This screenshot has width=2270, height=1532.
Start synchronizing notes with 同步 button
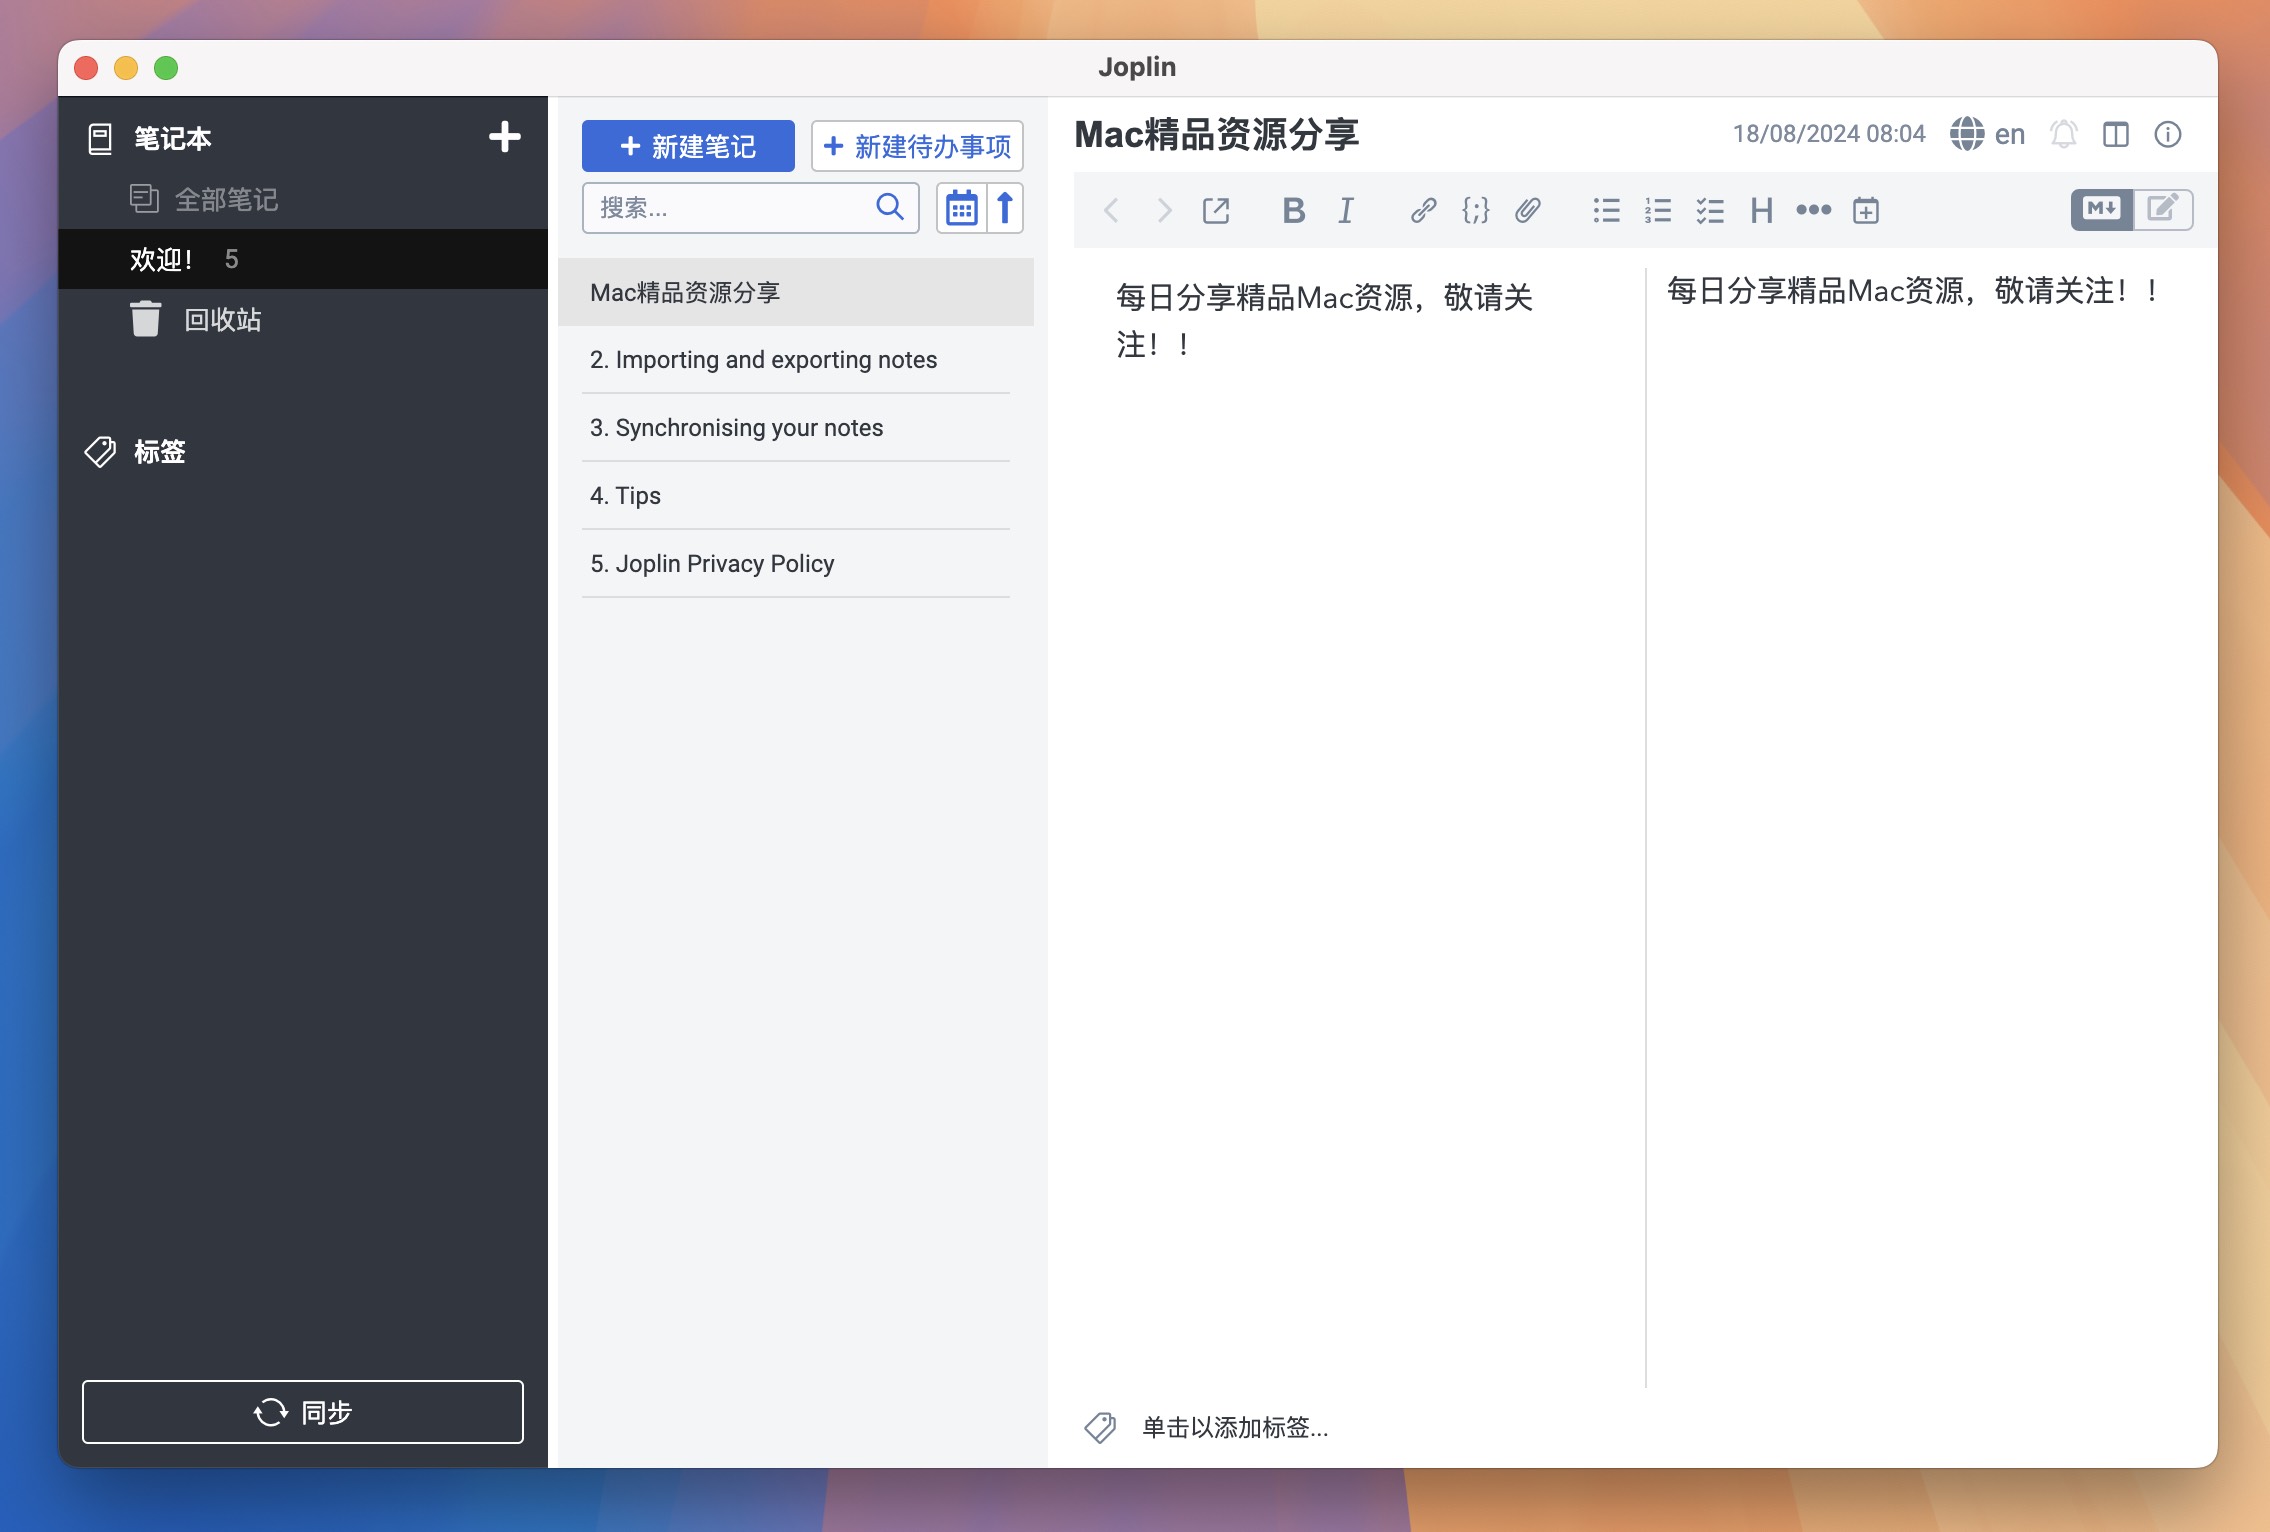(302, 1412)
